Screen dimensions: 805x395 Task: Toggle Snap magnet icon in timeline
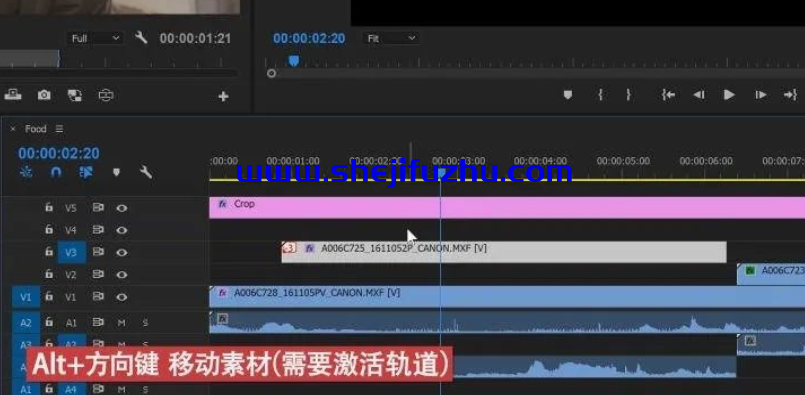coord(56,172)
